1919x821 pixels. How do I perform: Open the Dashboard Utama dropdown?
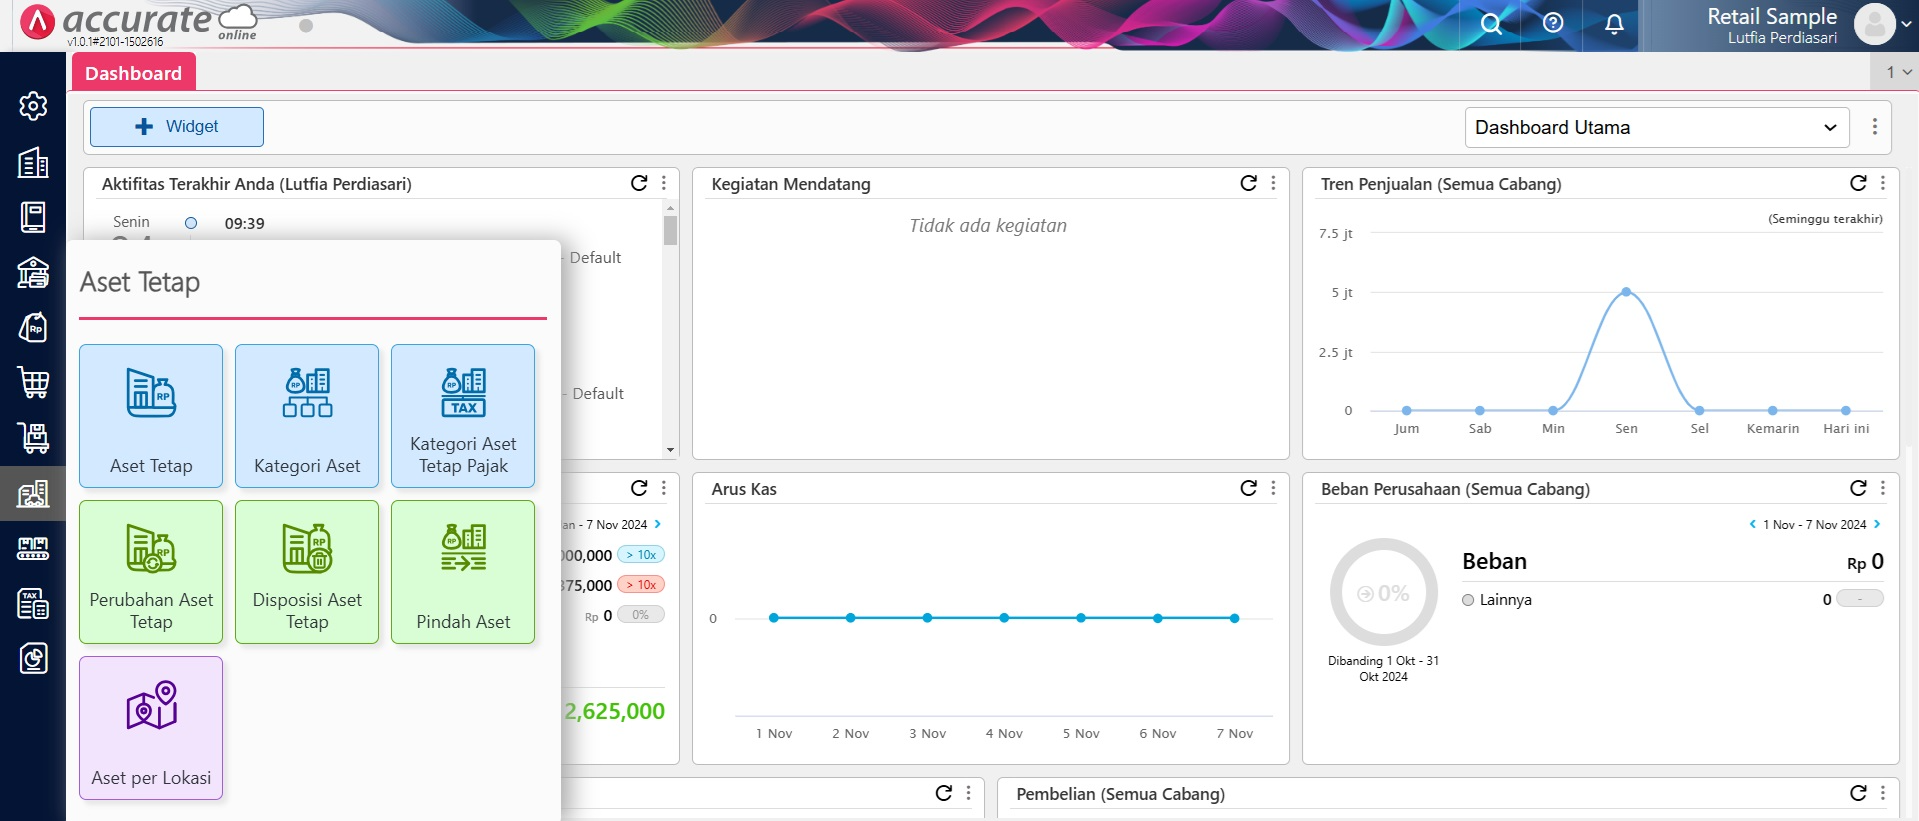point(1657,128)
